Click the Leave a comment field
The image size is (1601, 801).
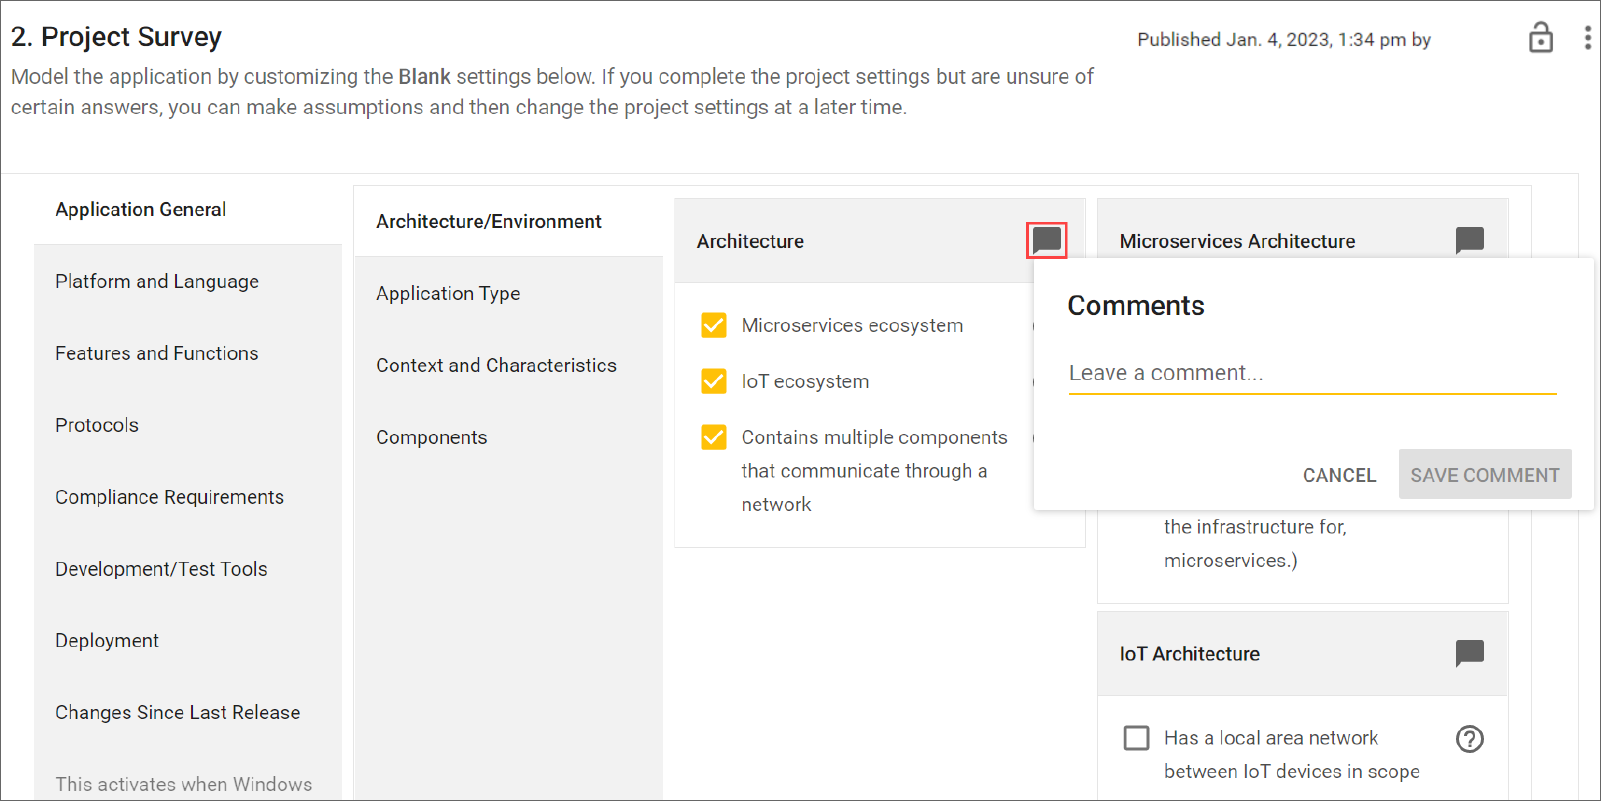[x=1311, y=373]
